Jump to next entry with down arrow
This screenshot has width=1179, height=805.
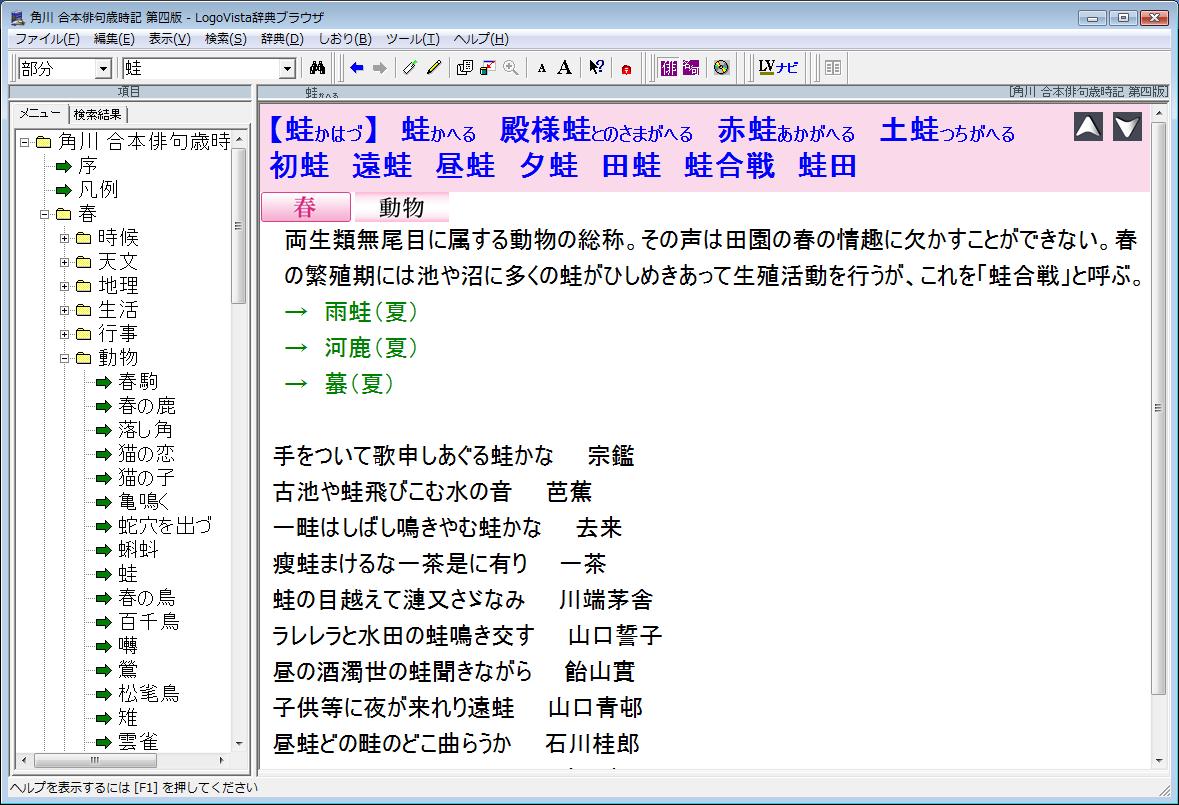[x=1127, y=127]
